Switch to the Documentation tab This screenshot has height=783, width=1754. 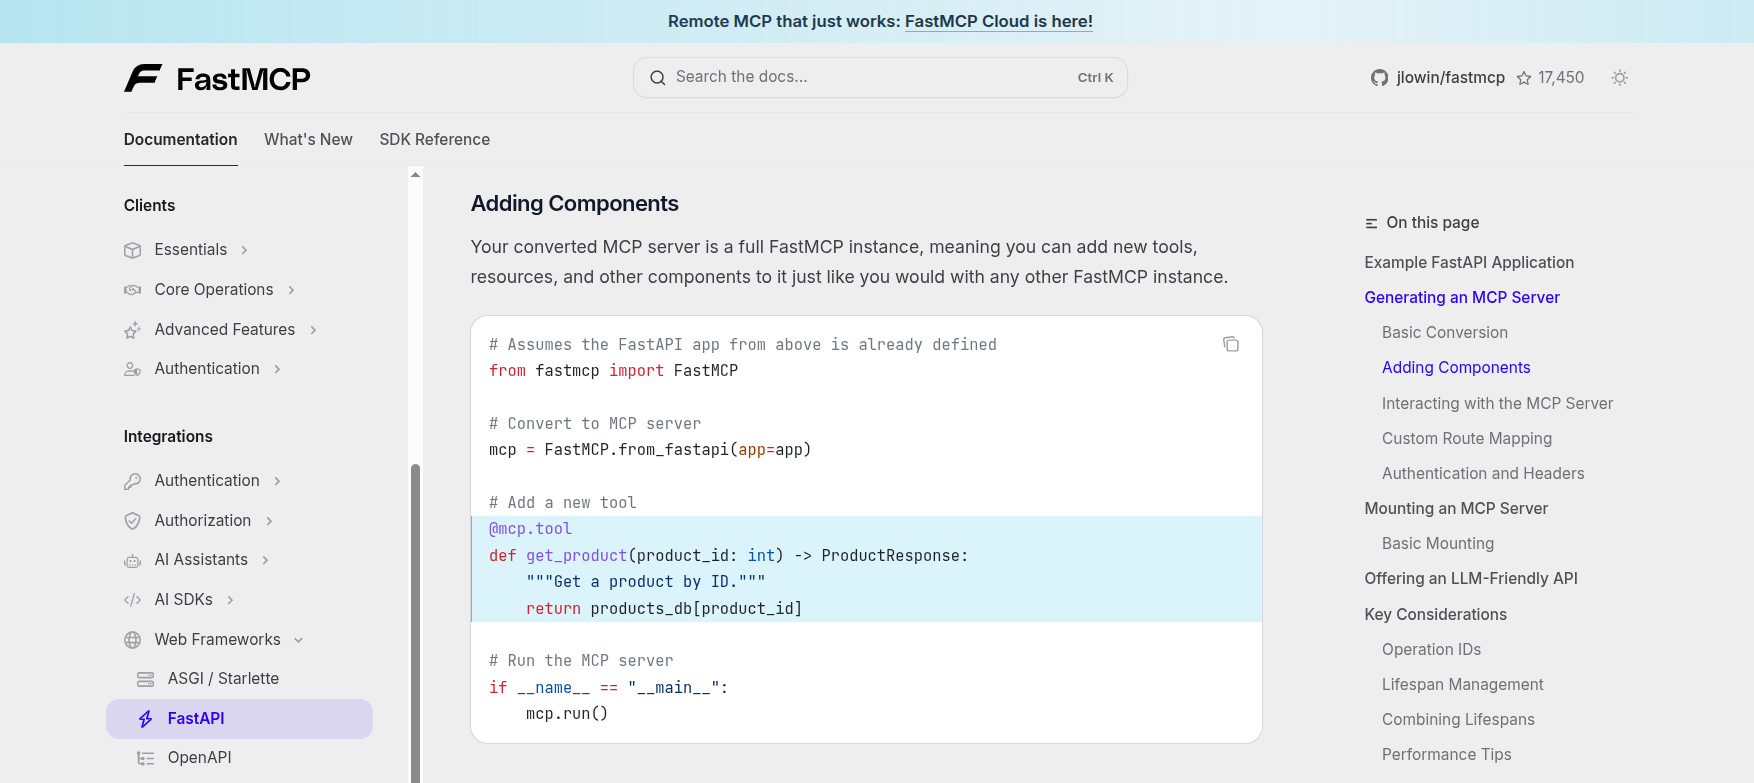pos(181,139)
